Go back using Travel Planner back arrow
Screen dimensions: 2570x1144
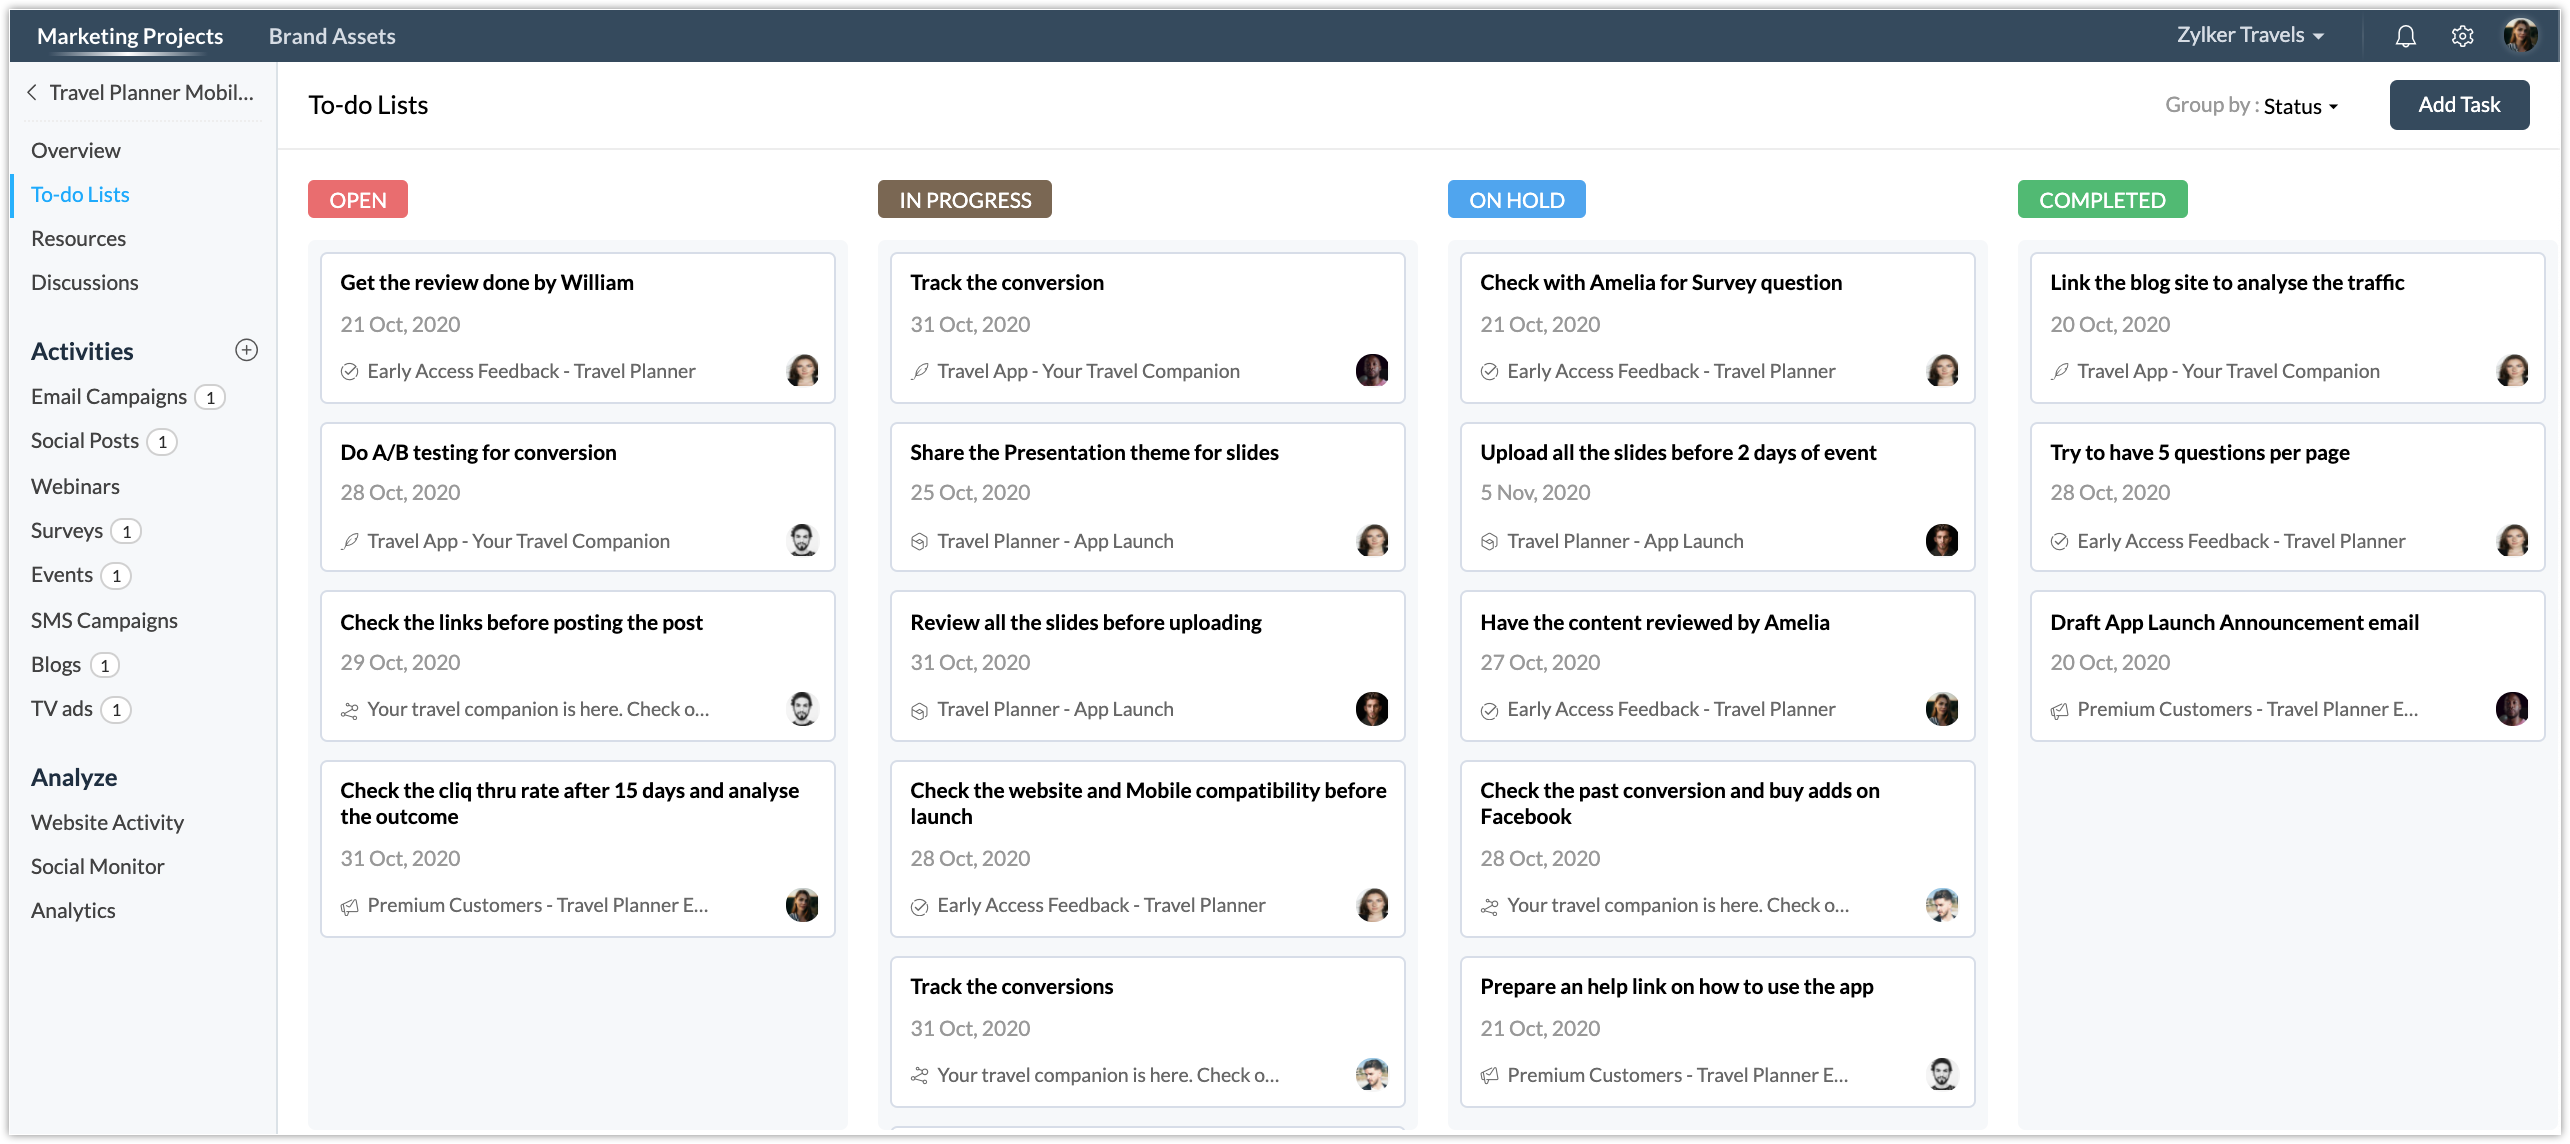pos(32,92)
